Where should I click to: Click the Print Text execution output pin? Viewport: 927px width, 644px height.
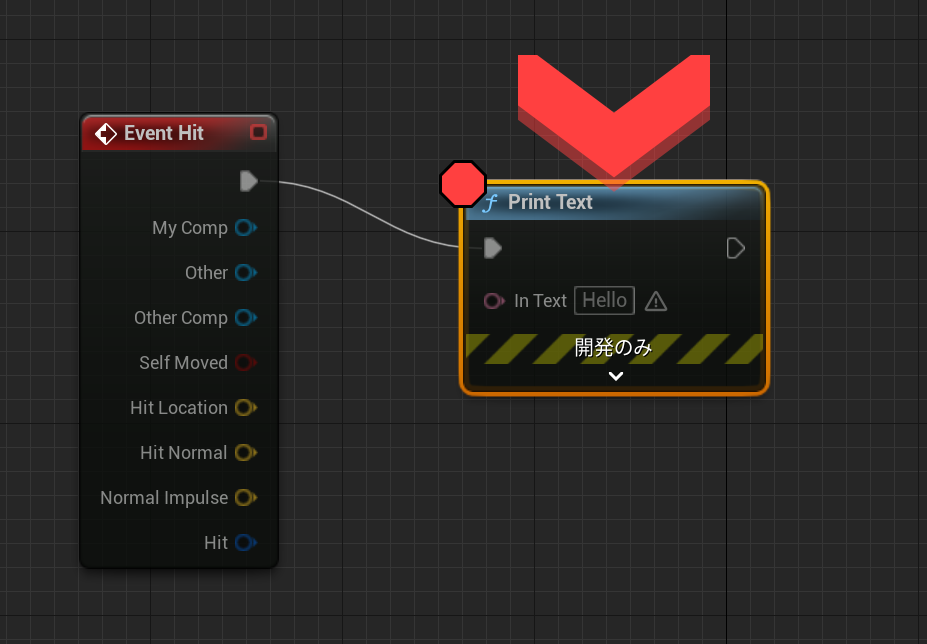tap(735, 248)
